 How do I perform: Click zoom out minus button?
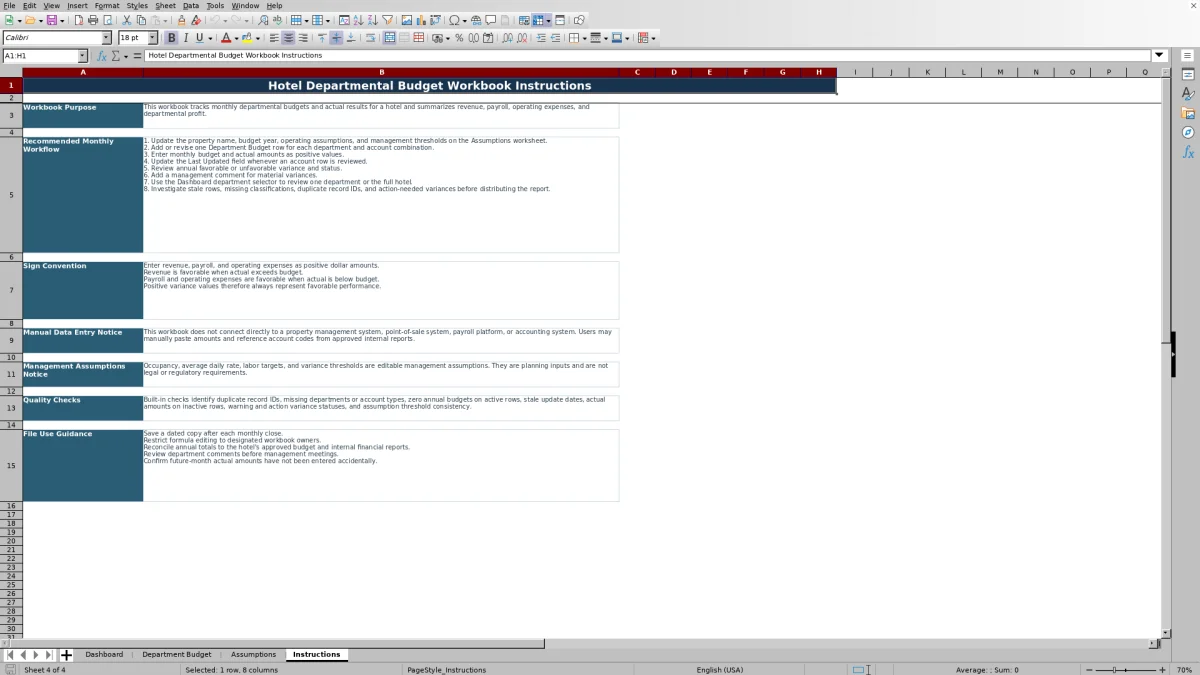coord(1088,669)
